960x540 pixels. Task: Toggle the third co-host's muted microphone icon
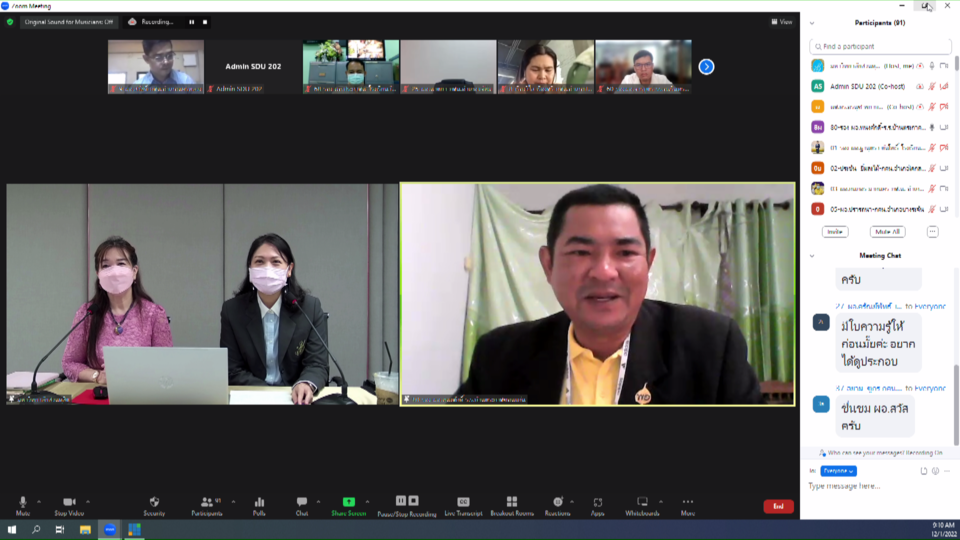click(x=932, y=107)
